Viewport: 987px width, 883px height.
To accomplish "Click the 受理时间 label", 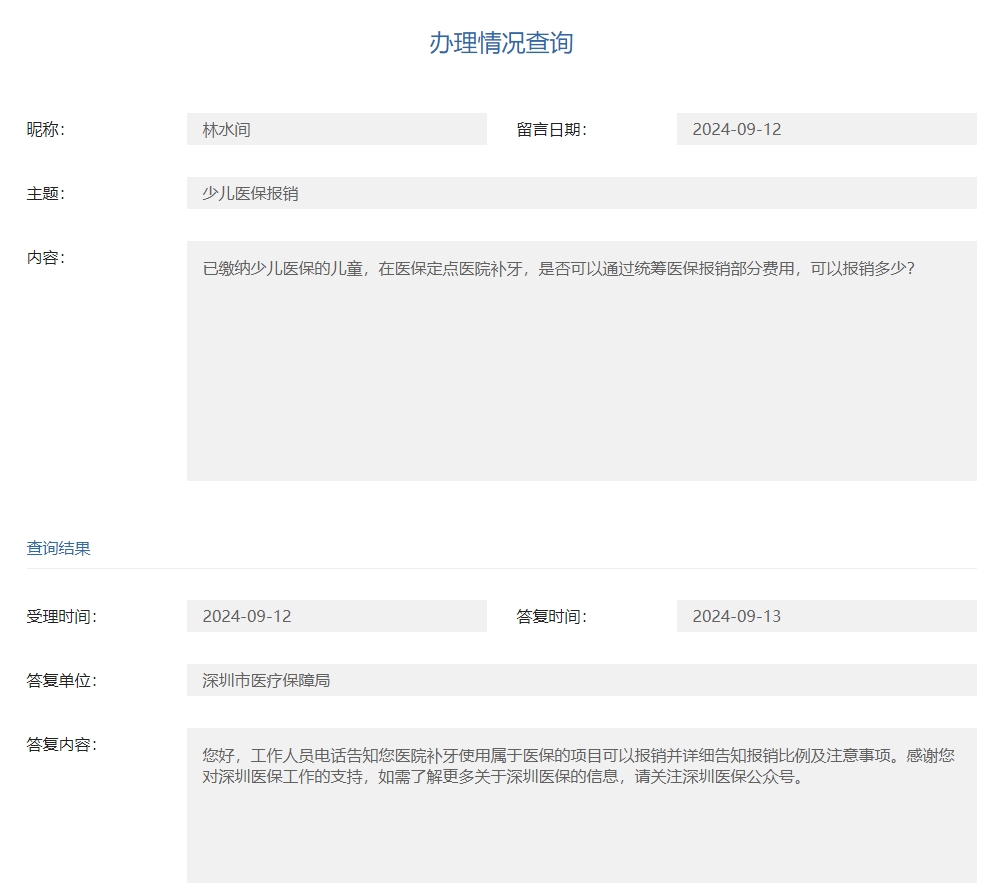I will click(62, 616).
